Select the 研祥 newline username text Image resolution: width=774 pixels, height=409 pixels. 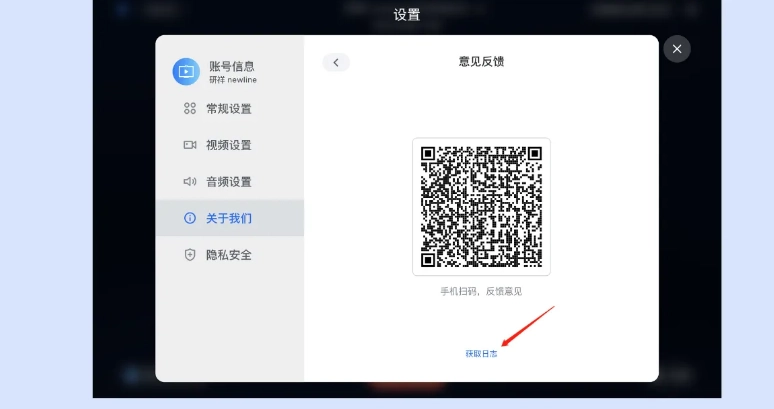[x=232, y=80]
